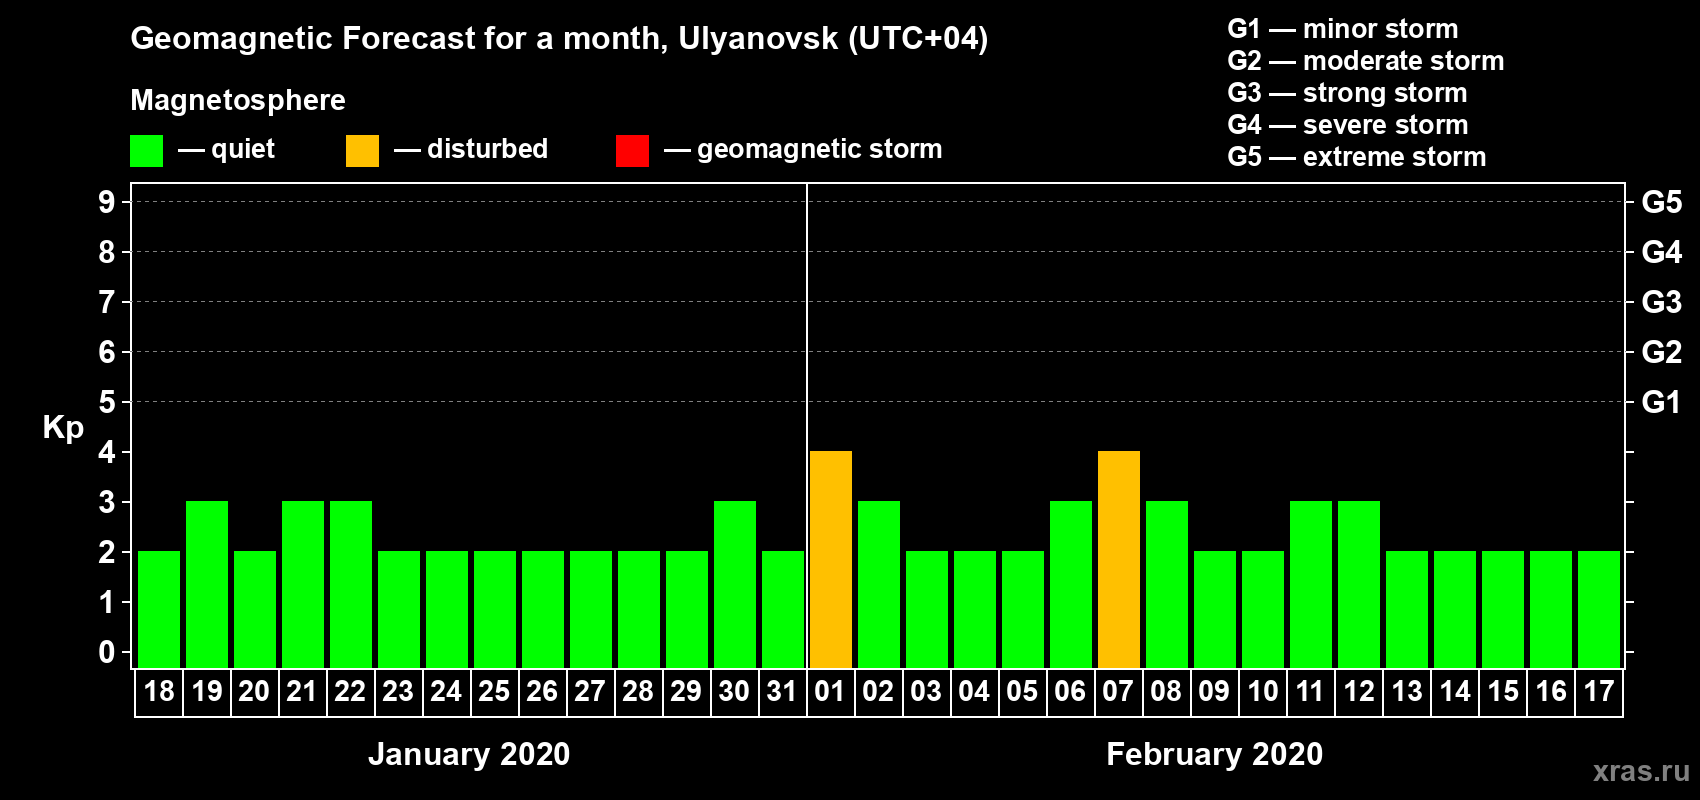
Task: Click the green bar above date 30
Action: 735,584
